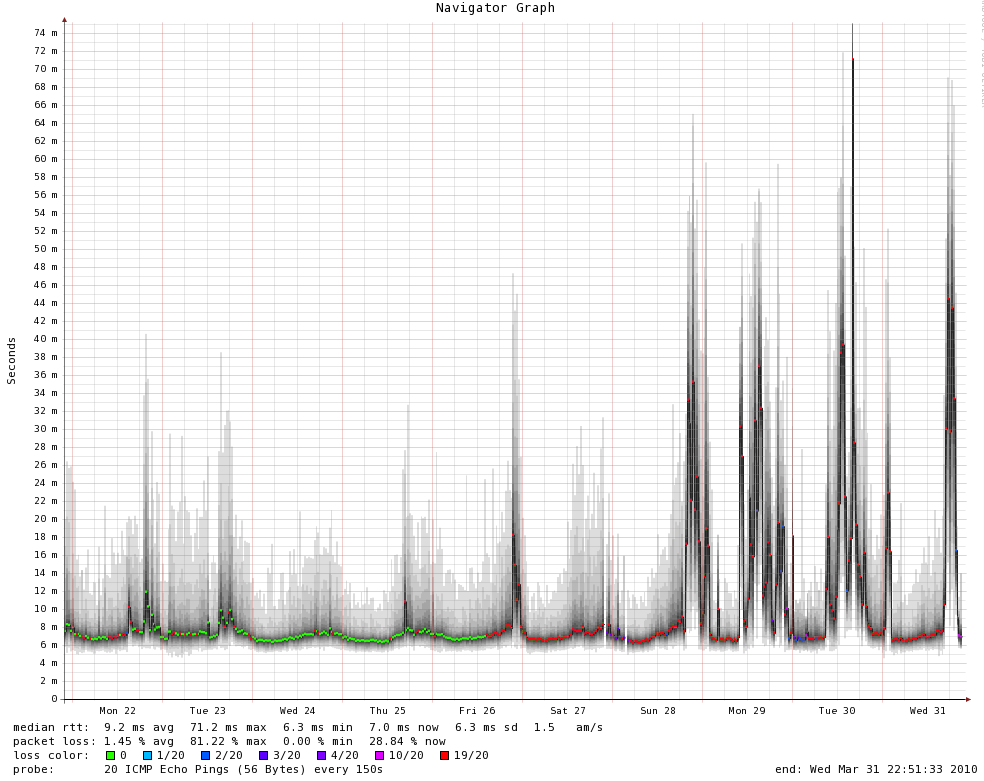Click the 6.3 ms sd value

point(489,727)
